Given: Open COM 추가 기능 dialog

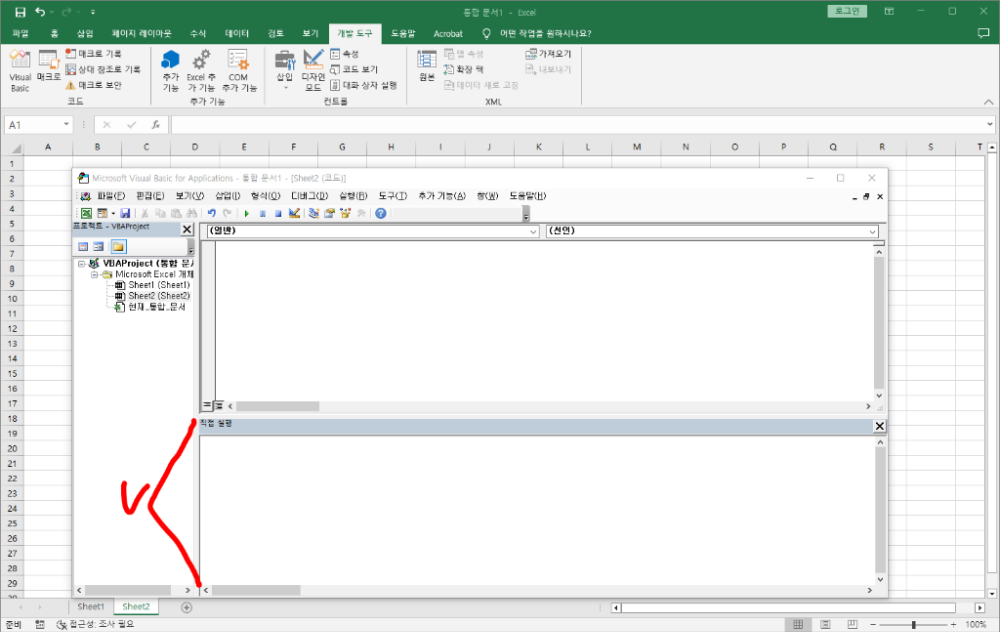Looking at the screenshot, I should pos(239,70).
